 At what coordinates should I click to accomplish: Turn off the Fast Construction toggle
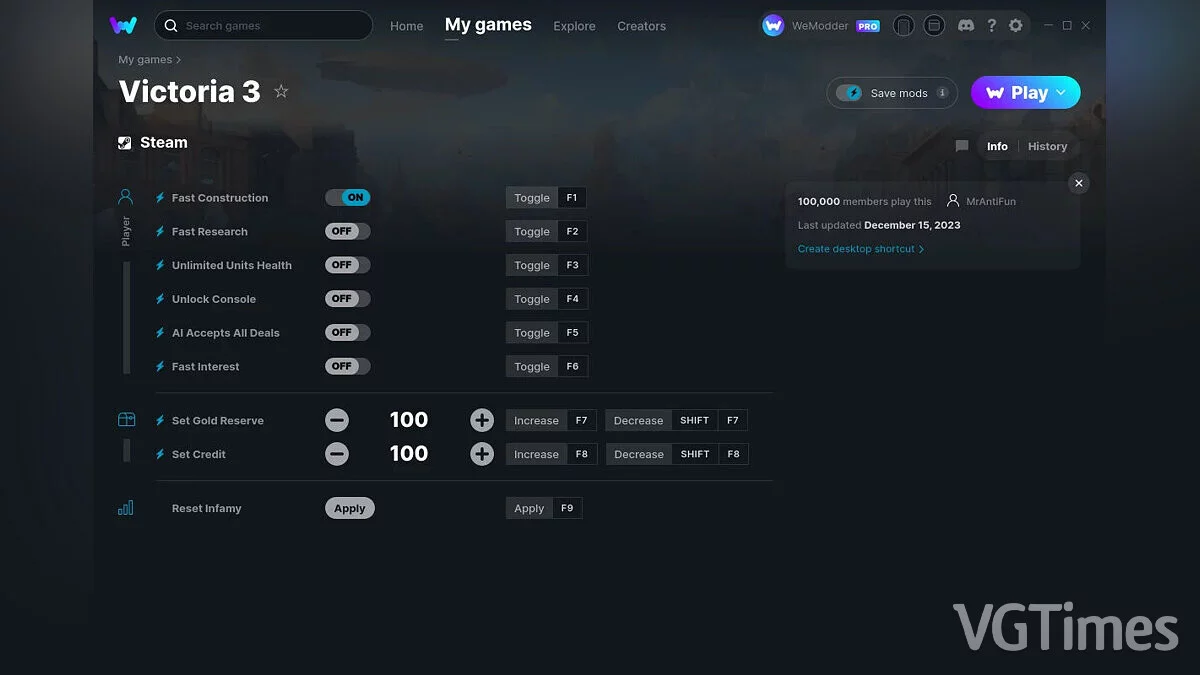[x=348, y=198]
